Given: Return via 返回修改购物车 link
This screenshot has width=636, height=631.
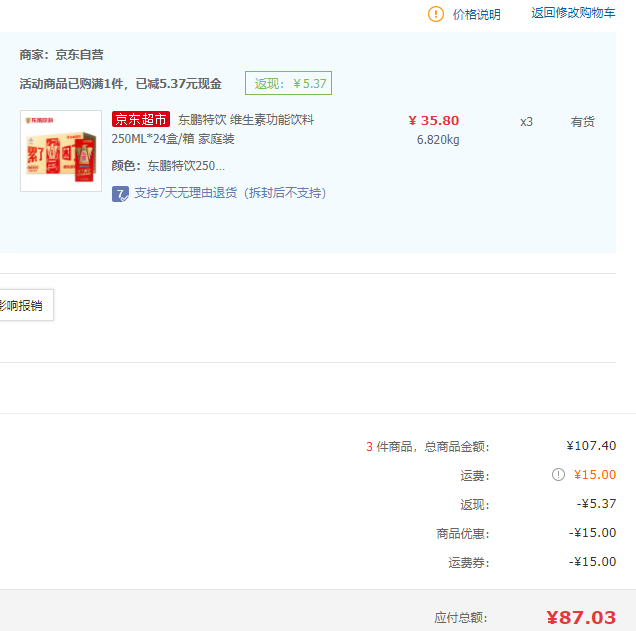Looking at the screenshot, I should click(573, 13).
